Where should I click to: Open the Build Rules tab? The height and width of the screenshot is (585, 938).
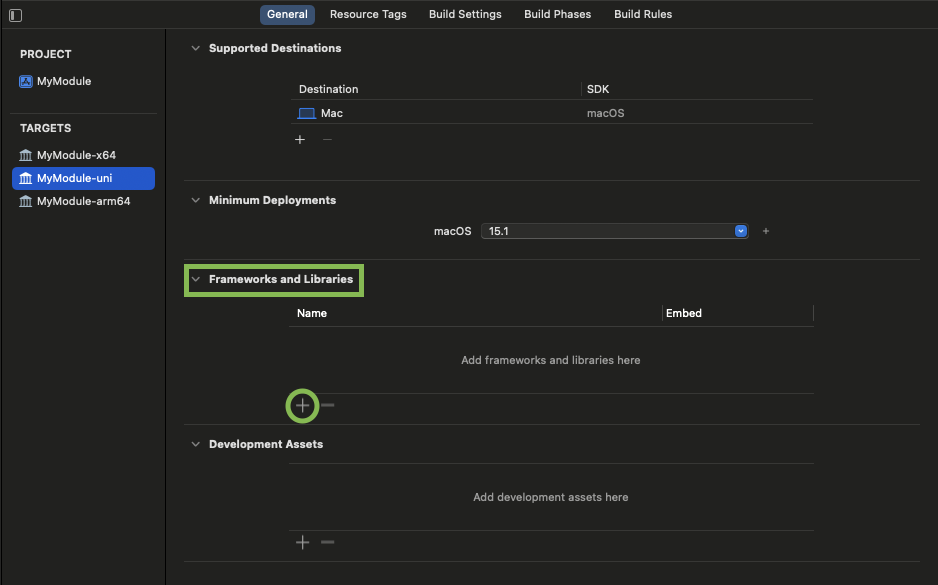(643, 14)
